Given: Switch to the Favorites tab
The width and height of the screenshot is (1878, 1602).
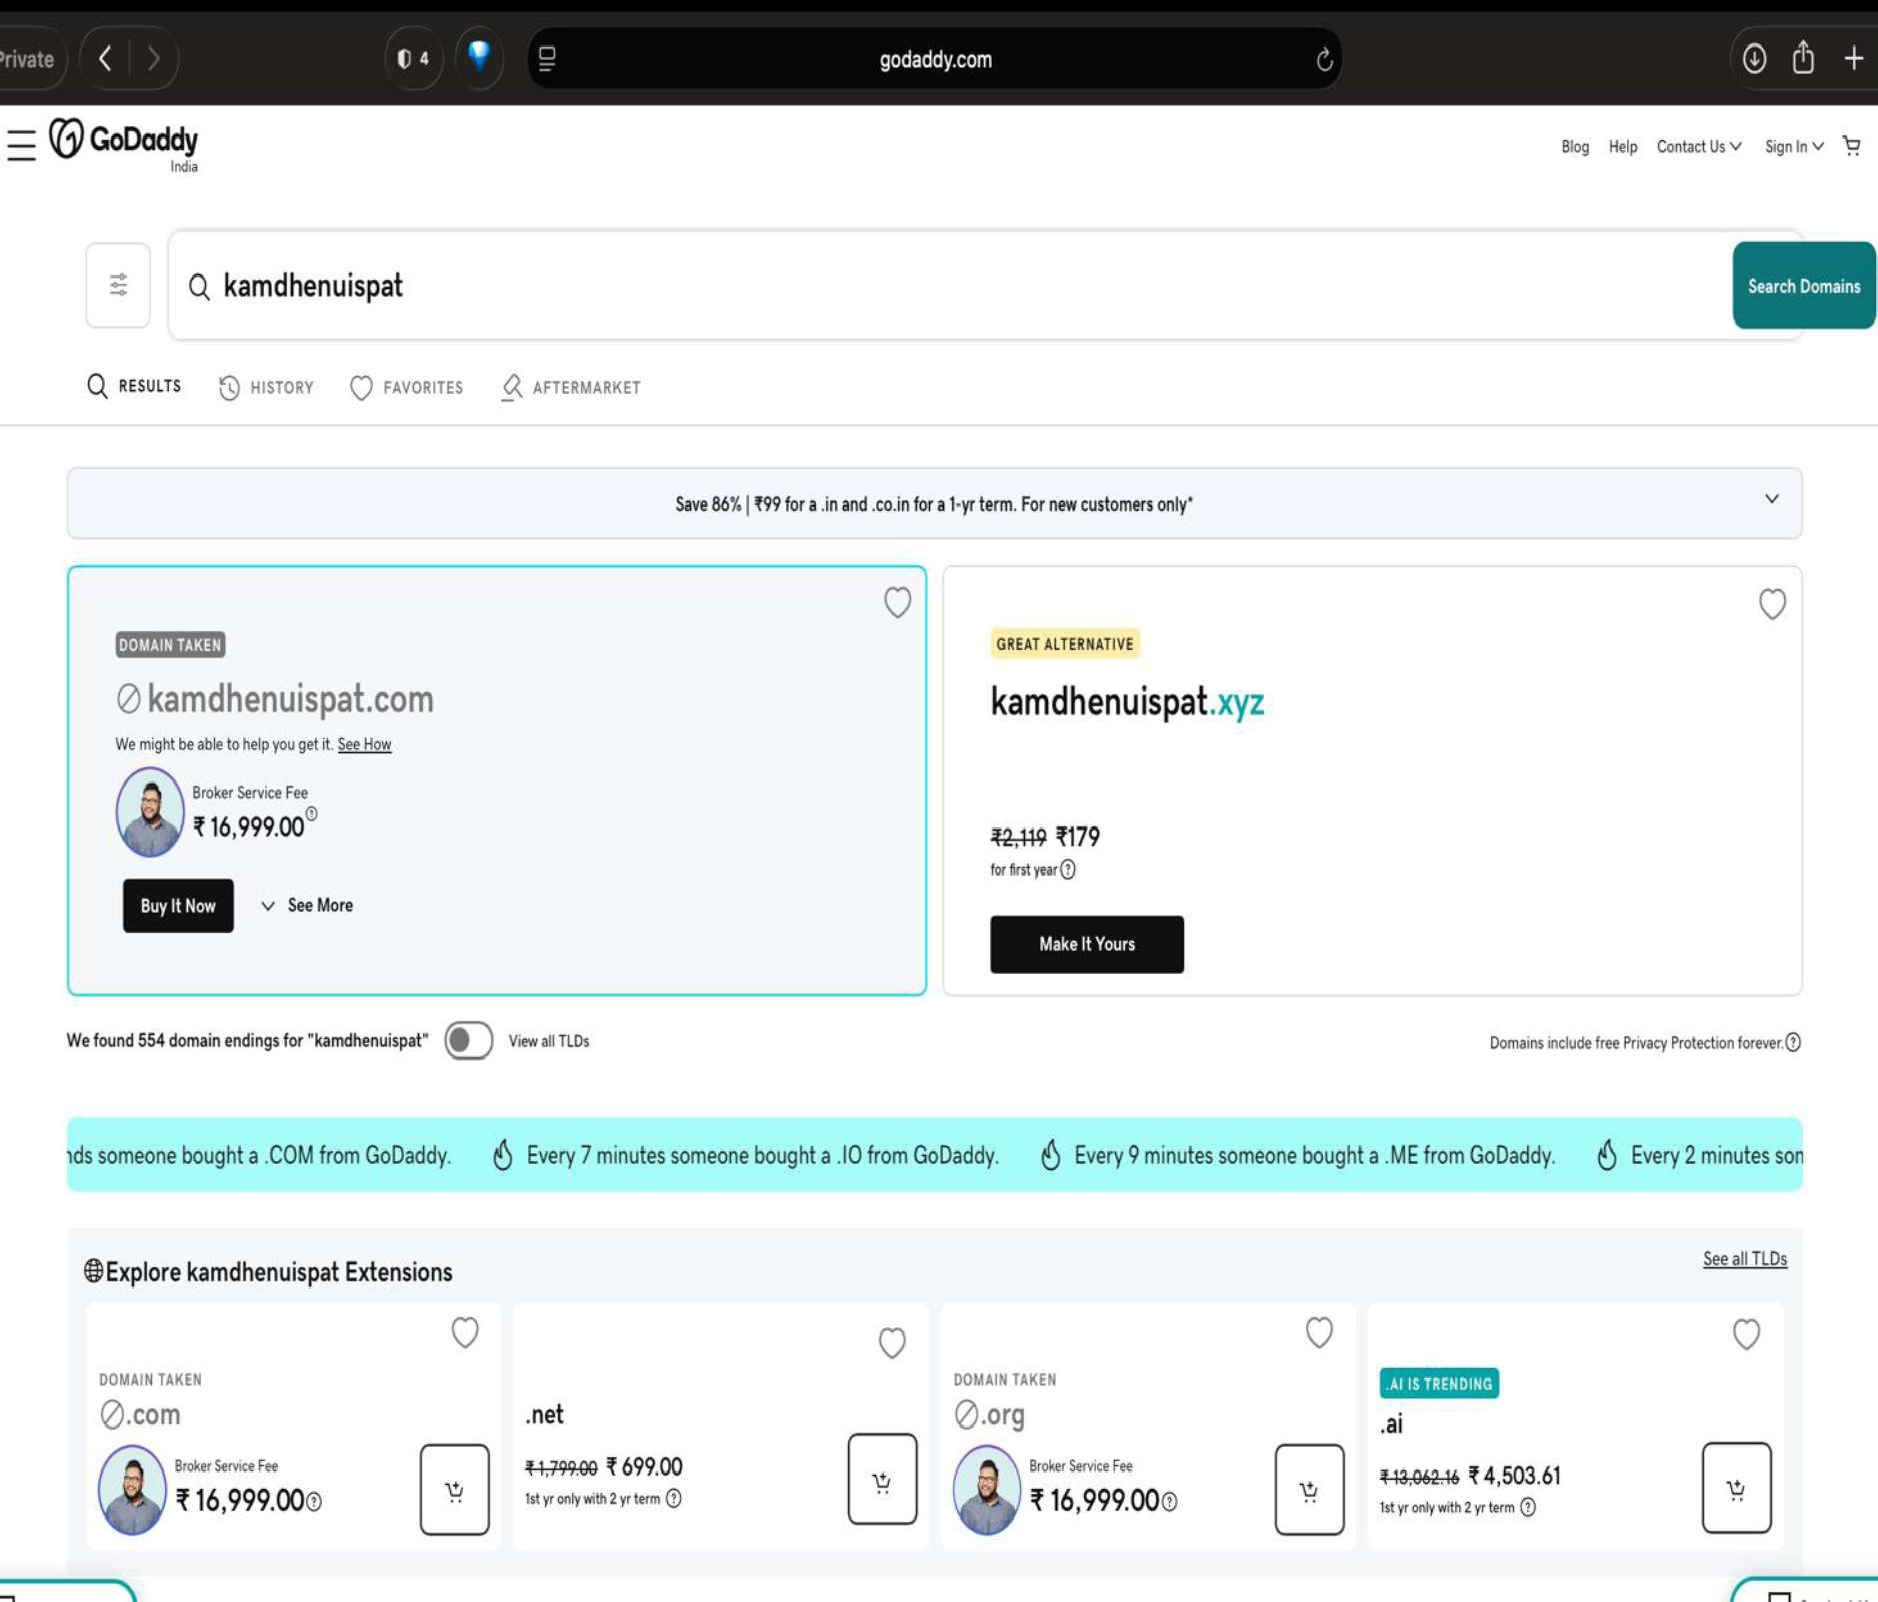Looking at the screenshot, I should click(406, 388).
